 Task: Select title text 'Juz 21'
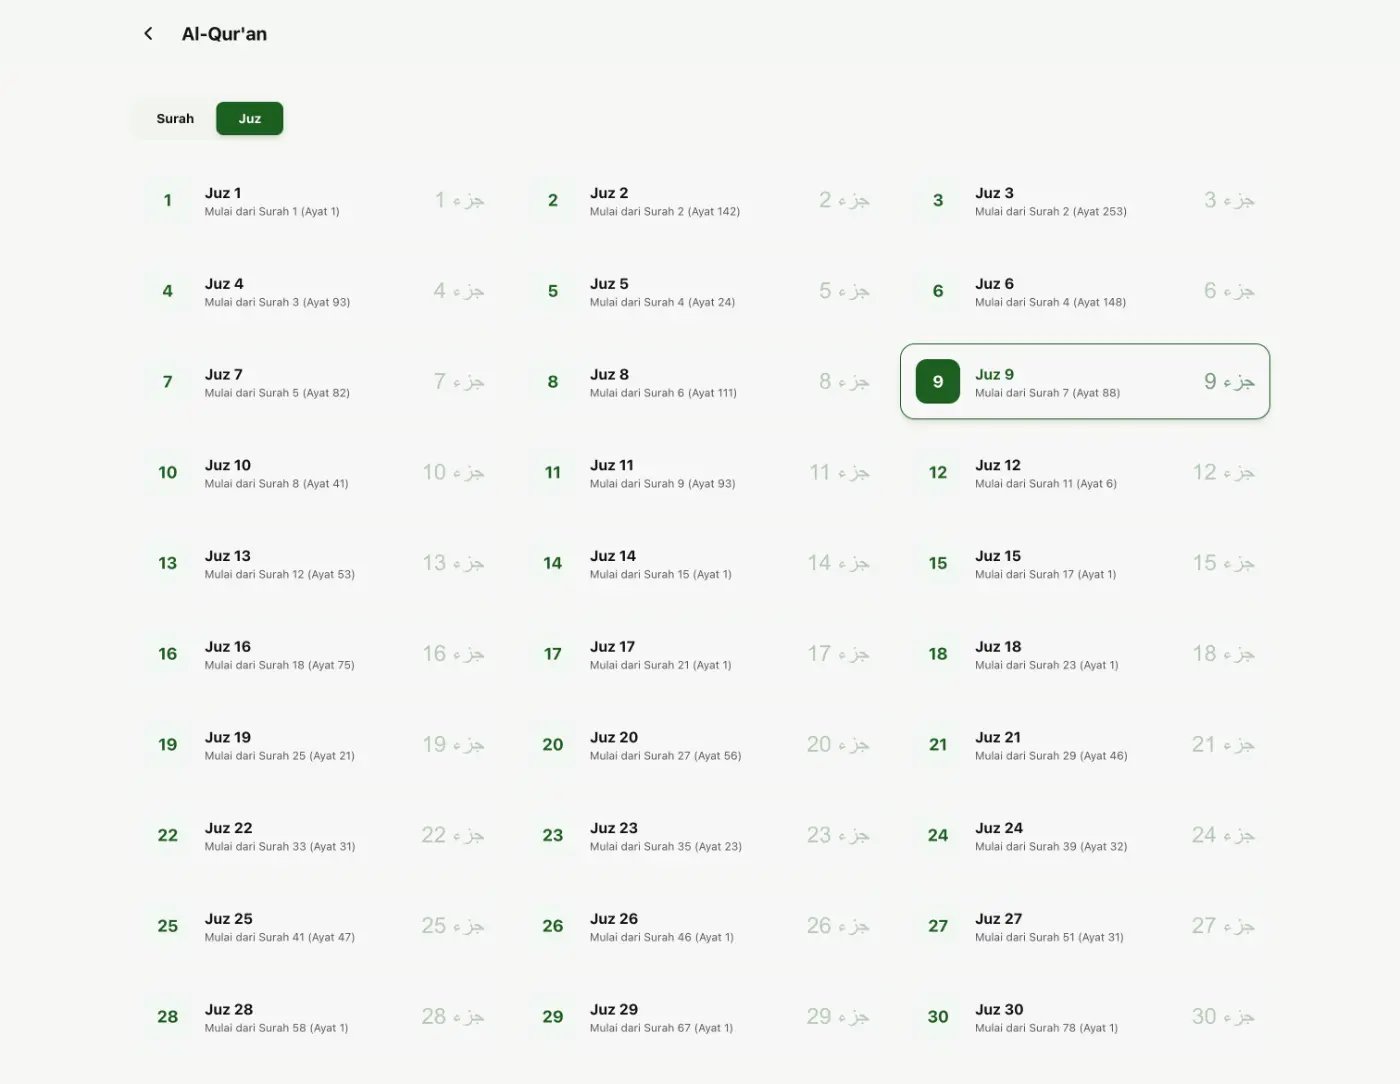(x=998, y=738)
